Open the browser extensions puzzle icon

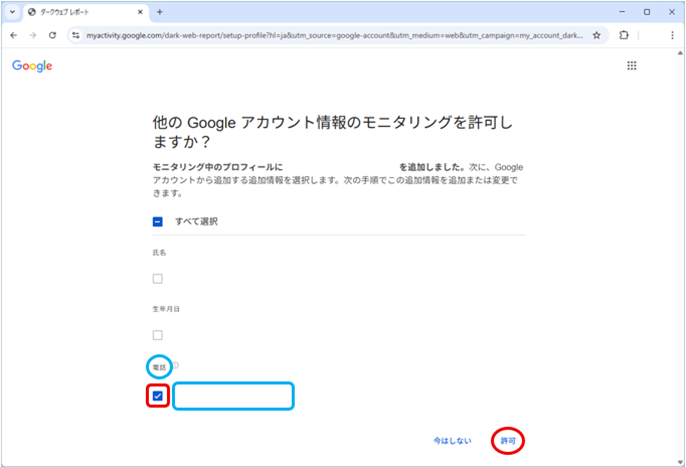[x=624, y=34]
